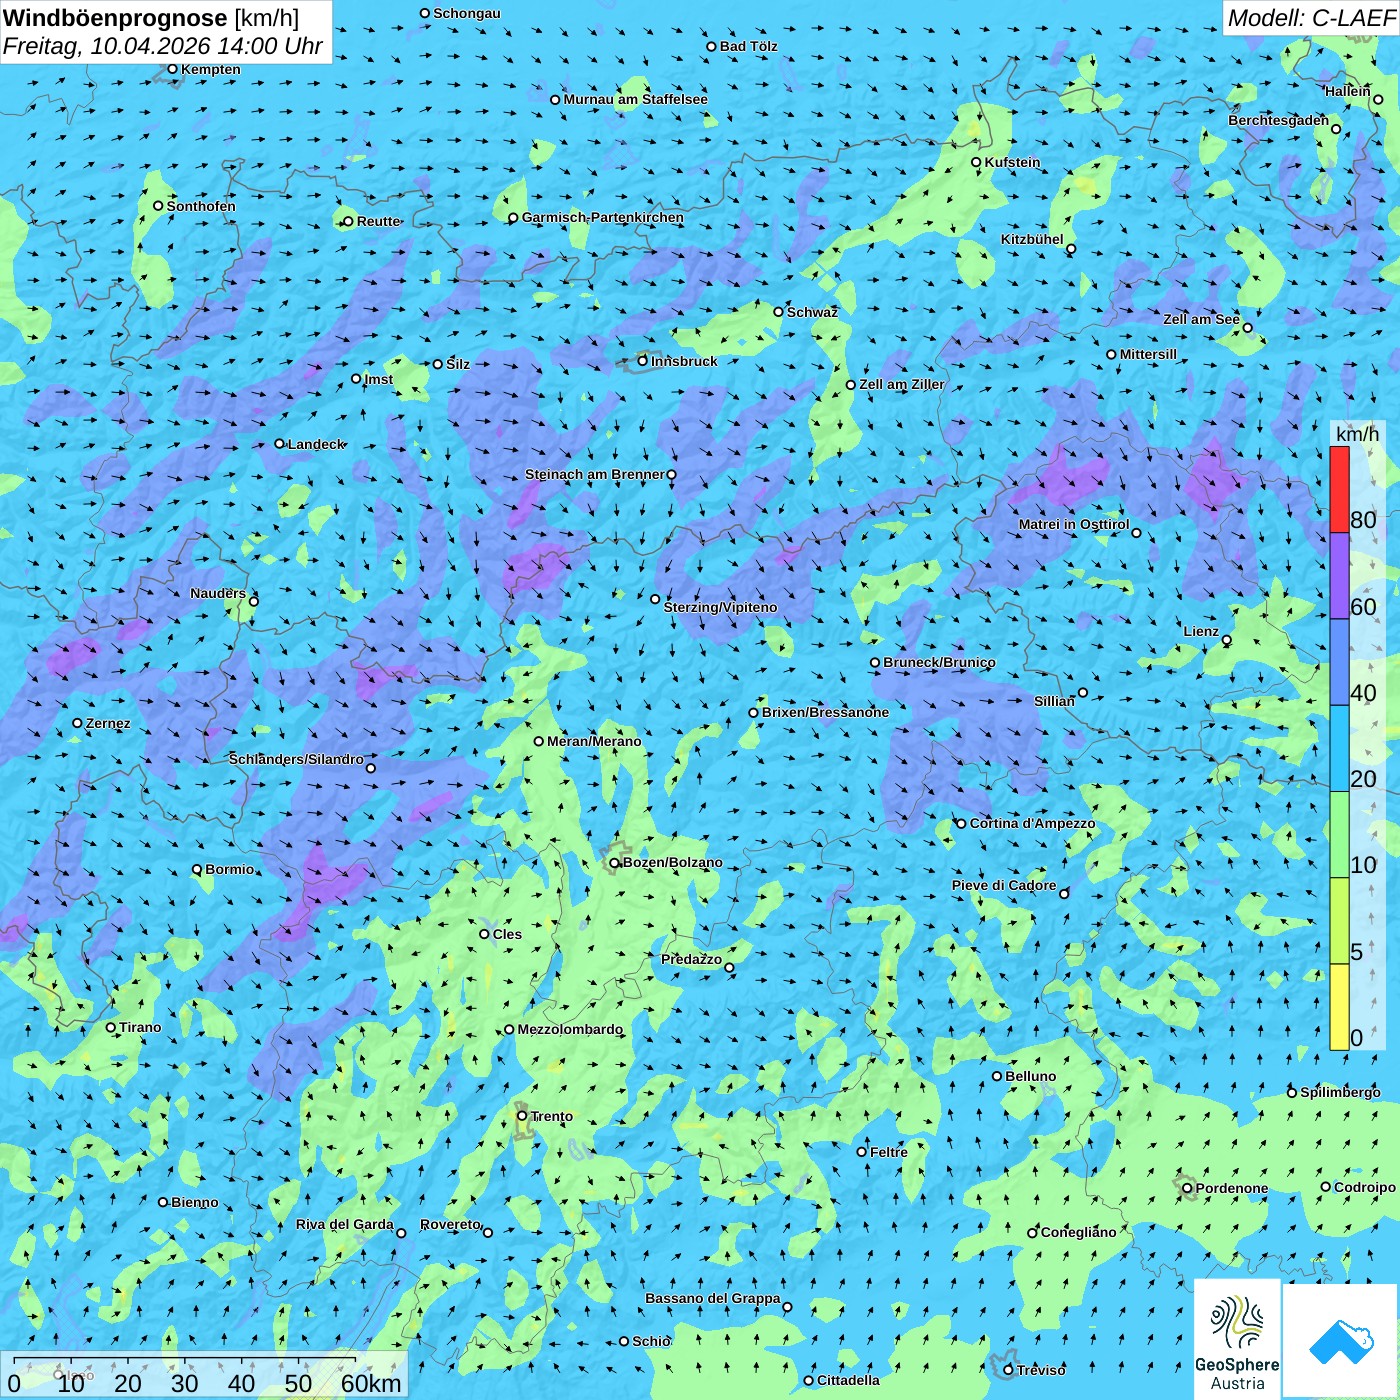Click the Berchtesgaden label

click(1279, 120)
